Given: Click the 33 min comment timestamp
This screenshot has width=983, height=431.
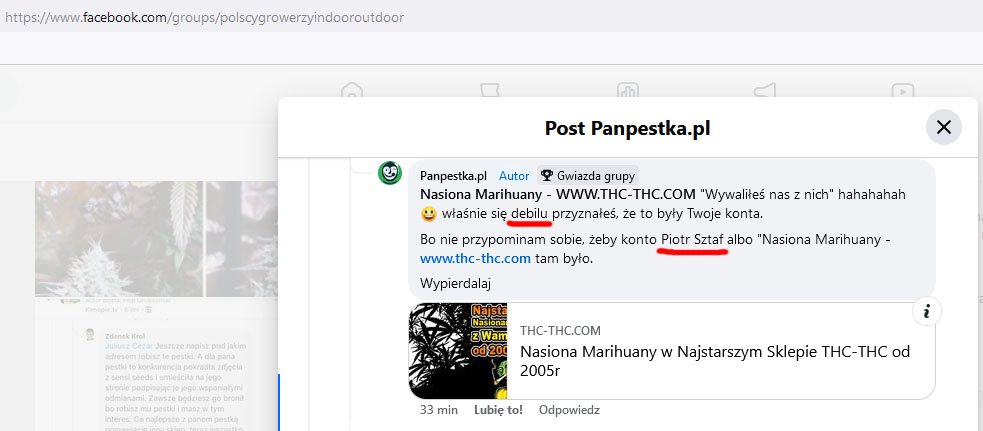Looking at the screenshot, I should (x=439, y=410).
